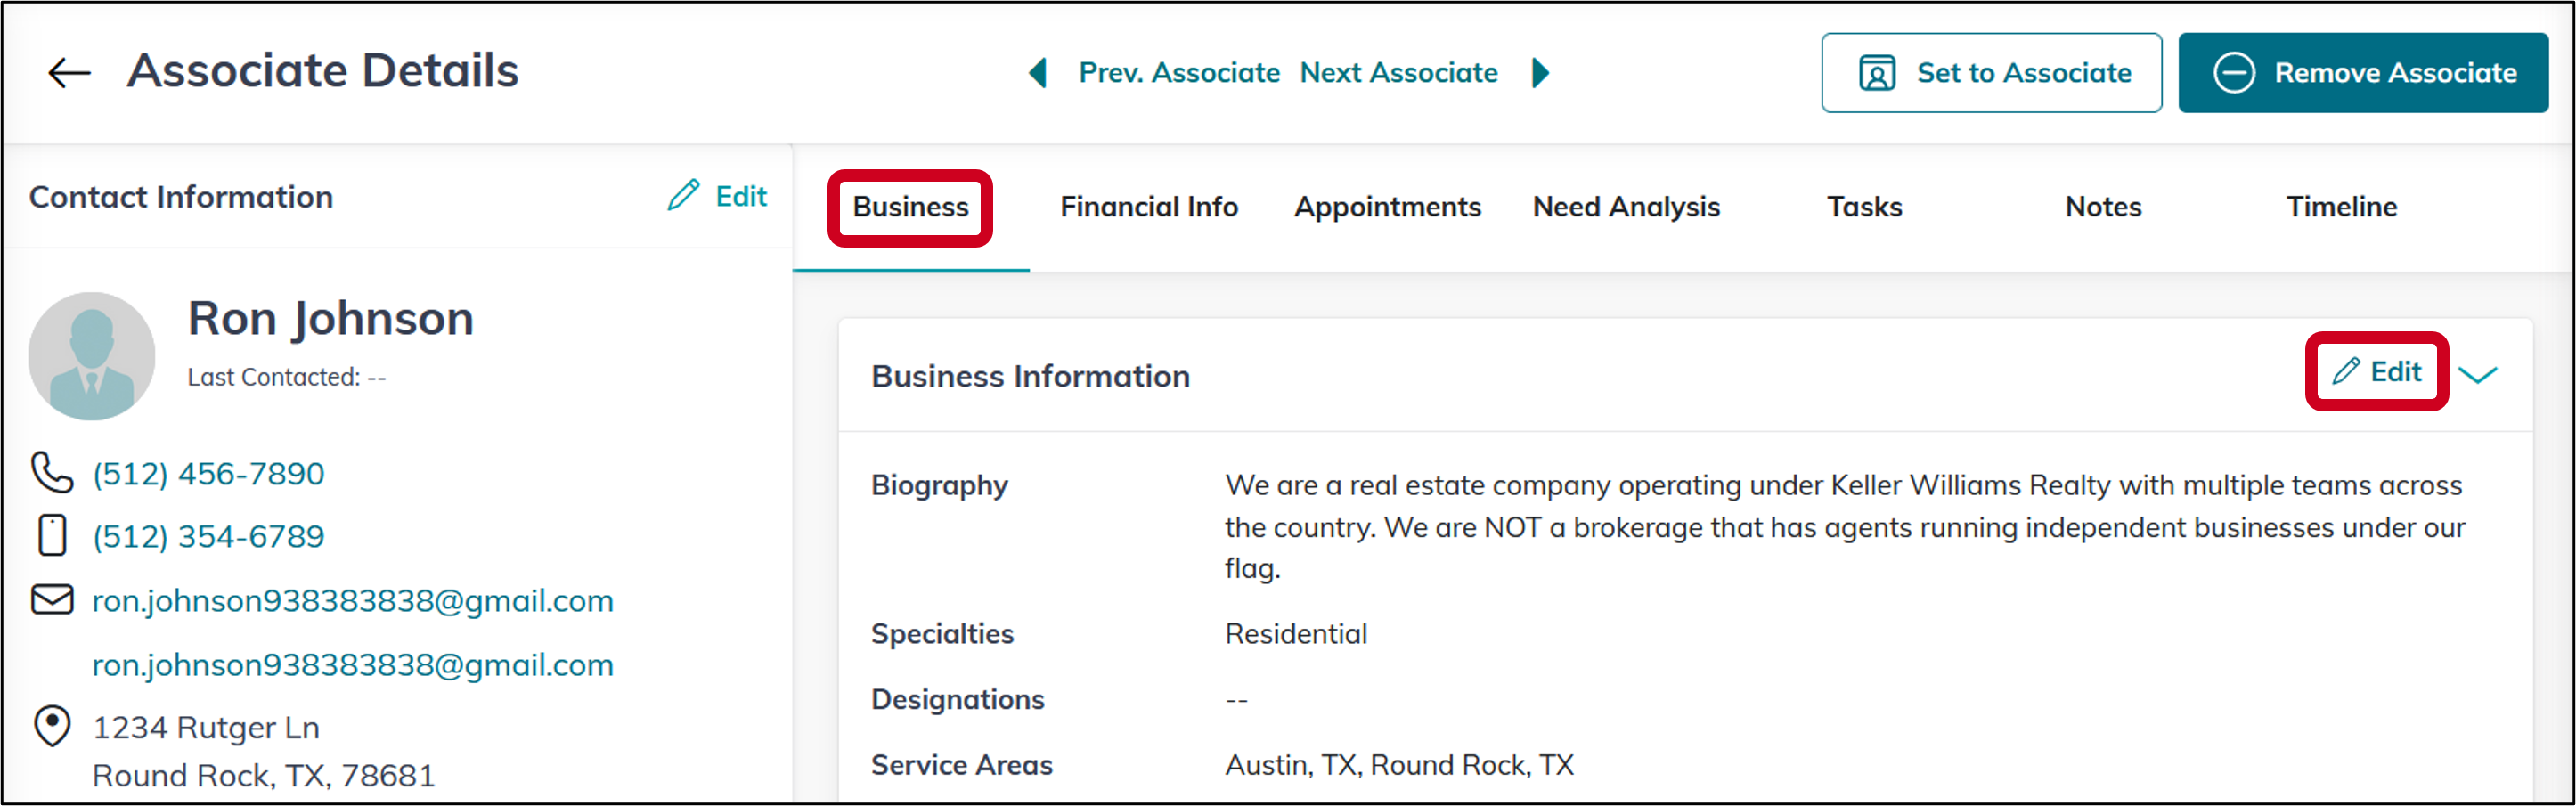Screen dimensions: 2576x806
Task: Click Ron Johnson's profile avatar
Action: [92, 355]
